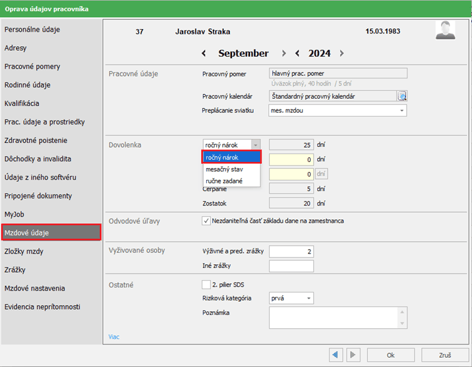
Task: Go to next month arrow after September
Action: [284, 53]
